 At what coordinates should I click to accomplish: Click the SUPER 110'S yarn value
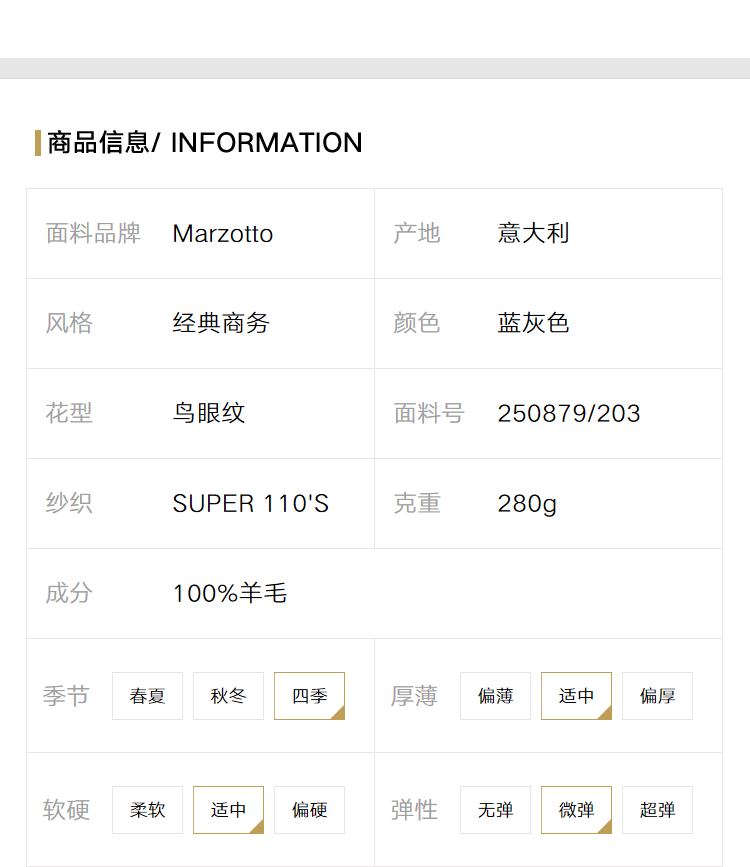point(251,503)
